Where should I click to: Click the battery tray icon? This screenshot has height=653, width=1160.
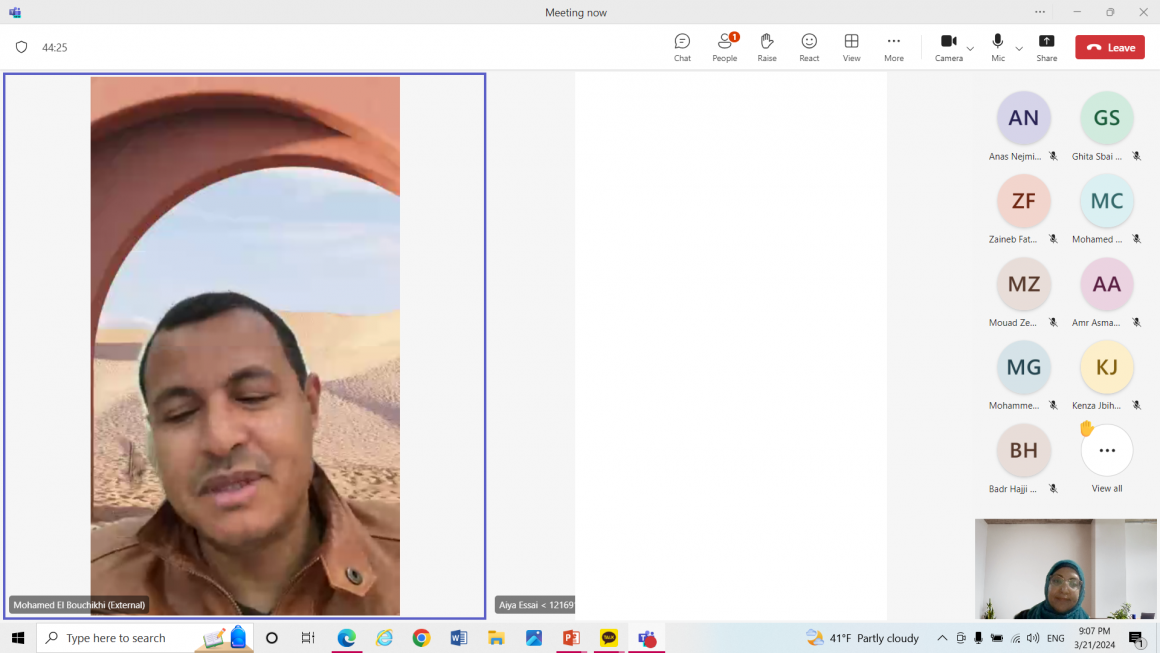tap(997, 637)
